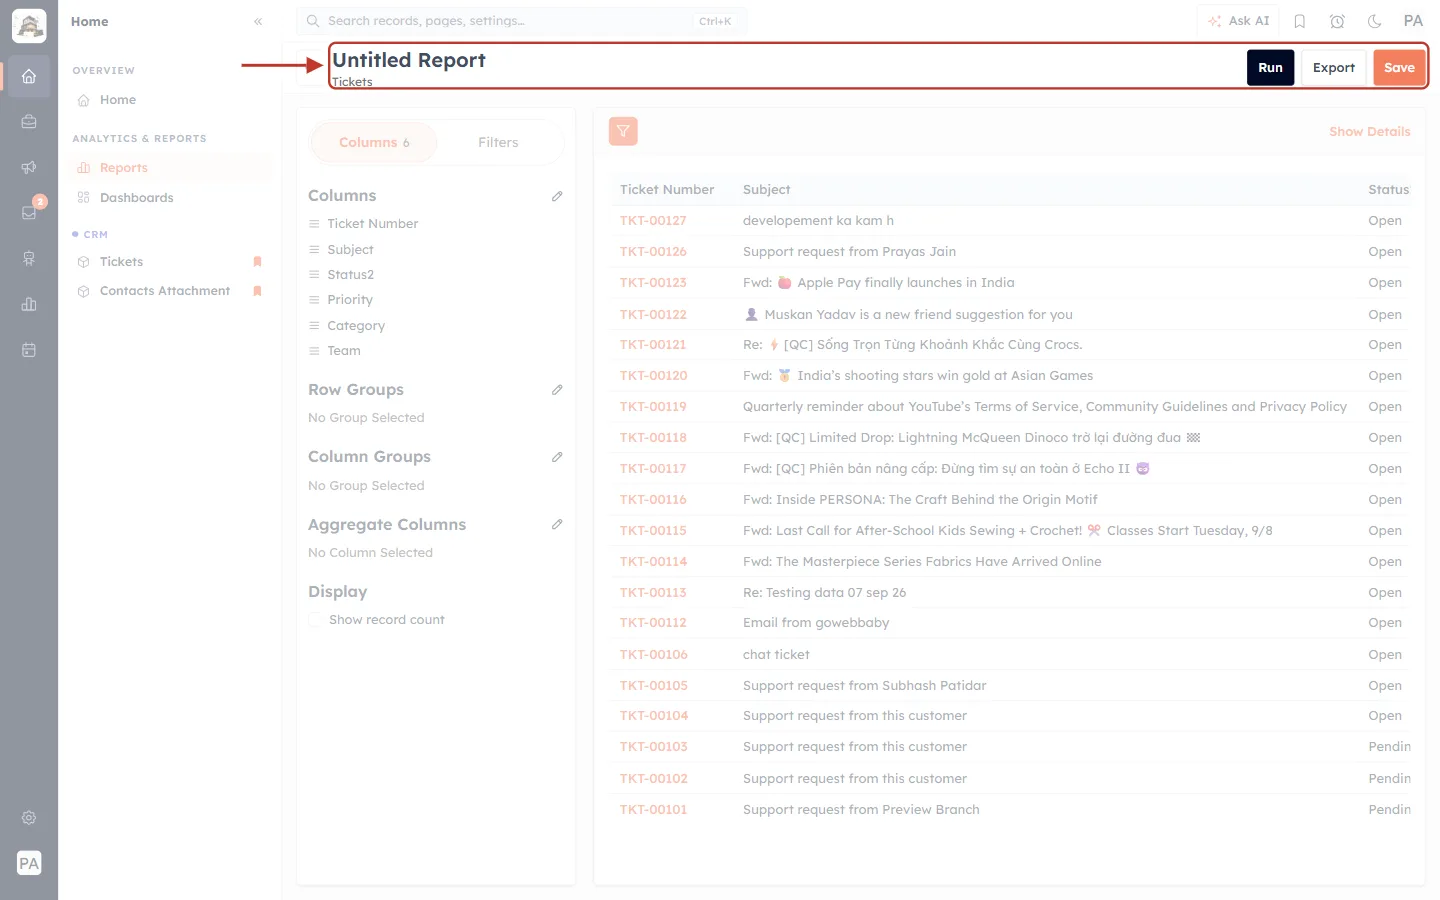Image resolution: width=1440 pixels, height=900 pixels.
Task: Open PA user avatar at top right
Action: click(x=1413, y=21)
